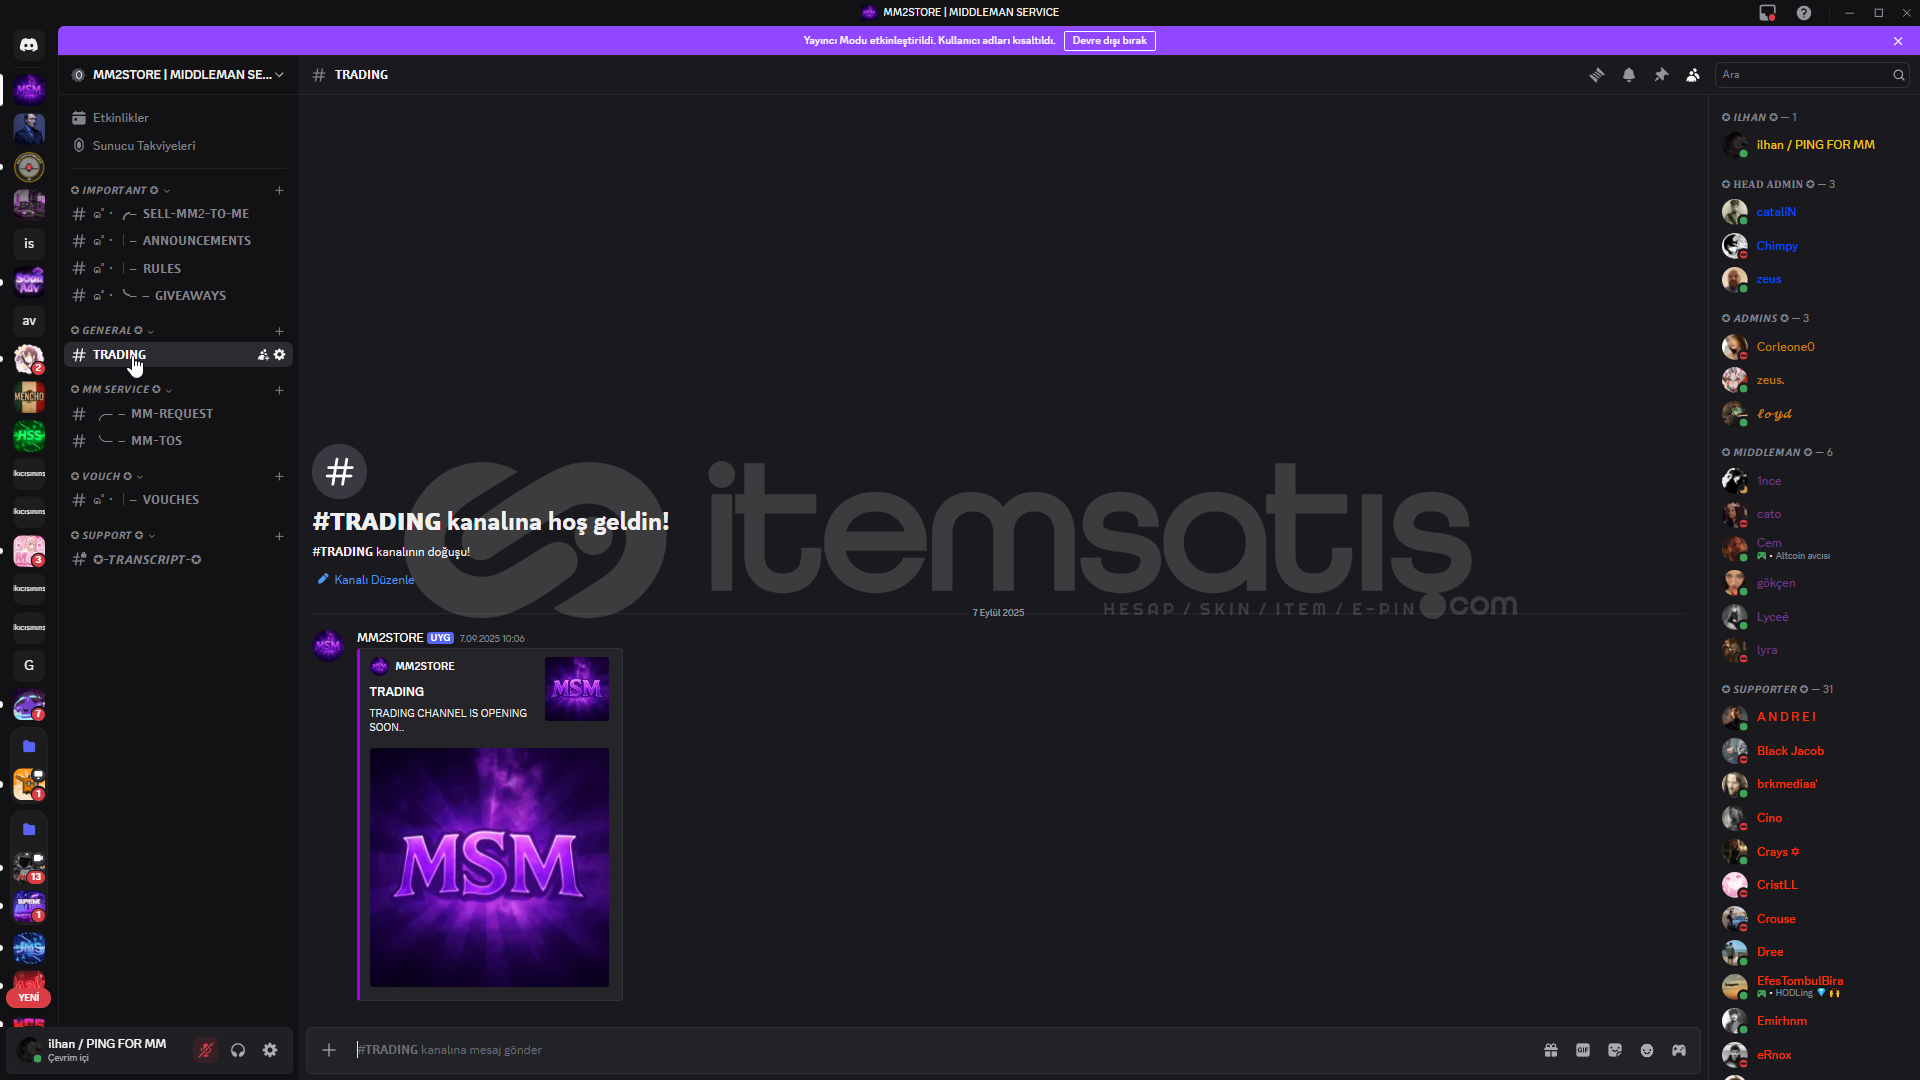Open RULES channel
This screenshot has width=1920, height=1080.
178,269
